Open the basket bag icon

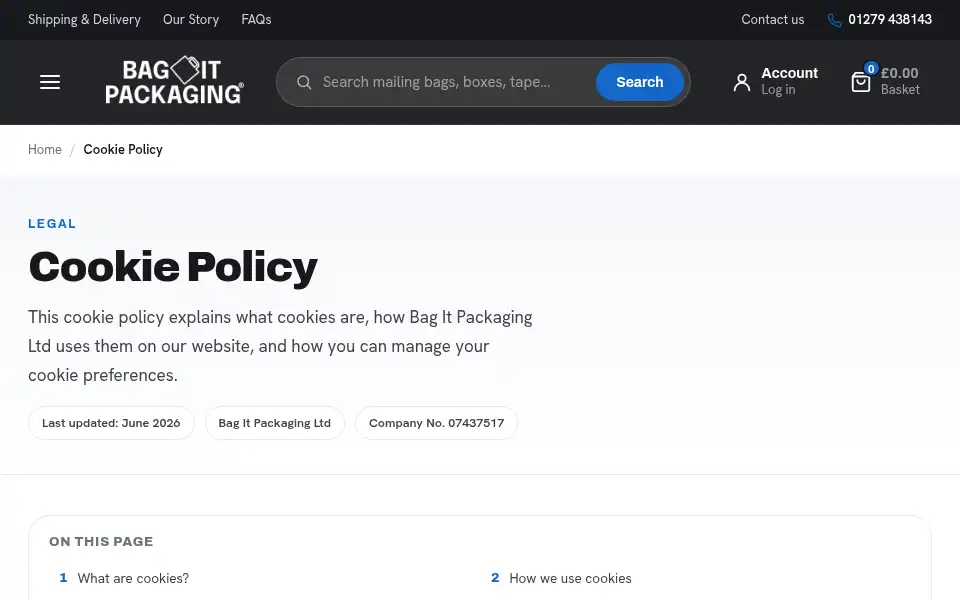pyautogui.click(x=860, y=82)
